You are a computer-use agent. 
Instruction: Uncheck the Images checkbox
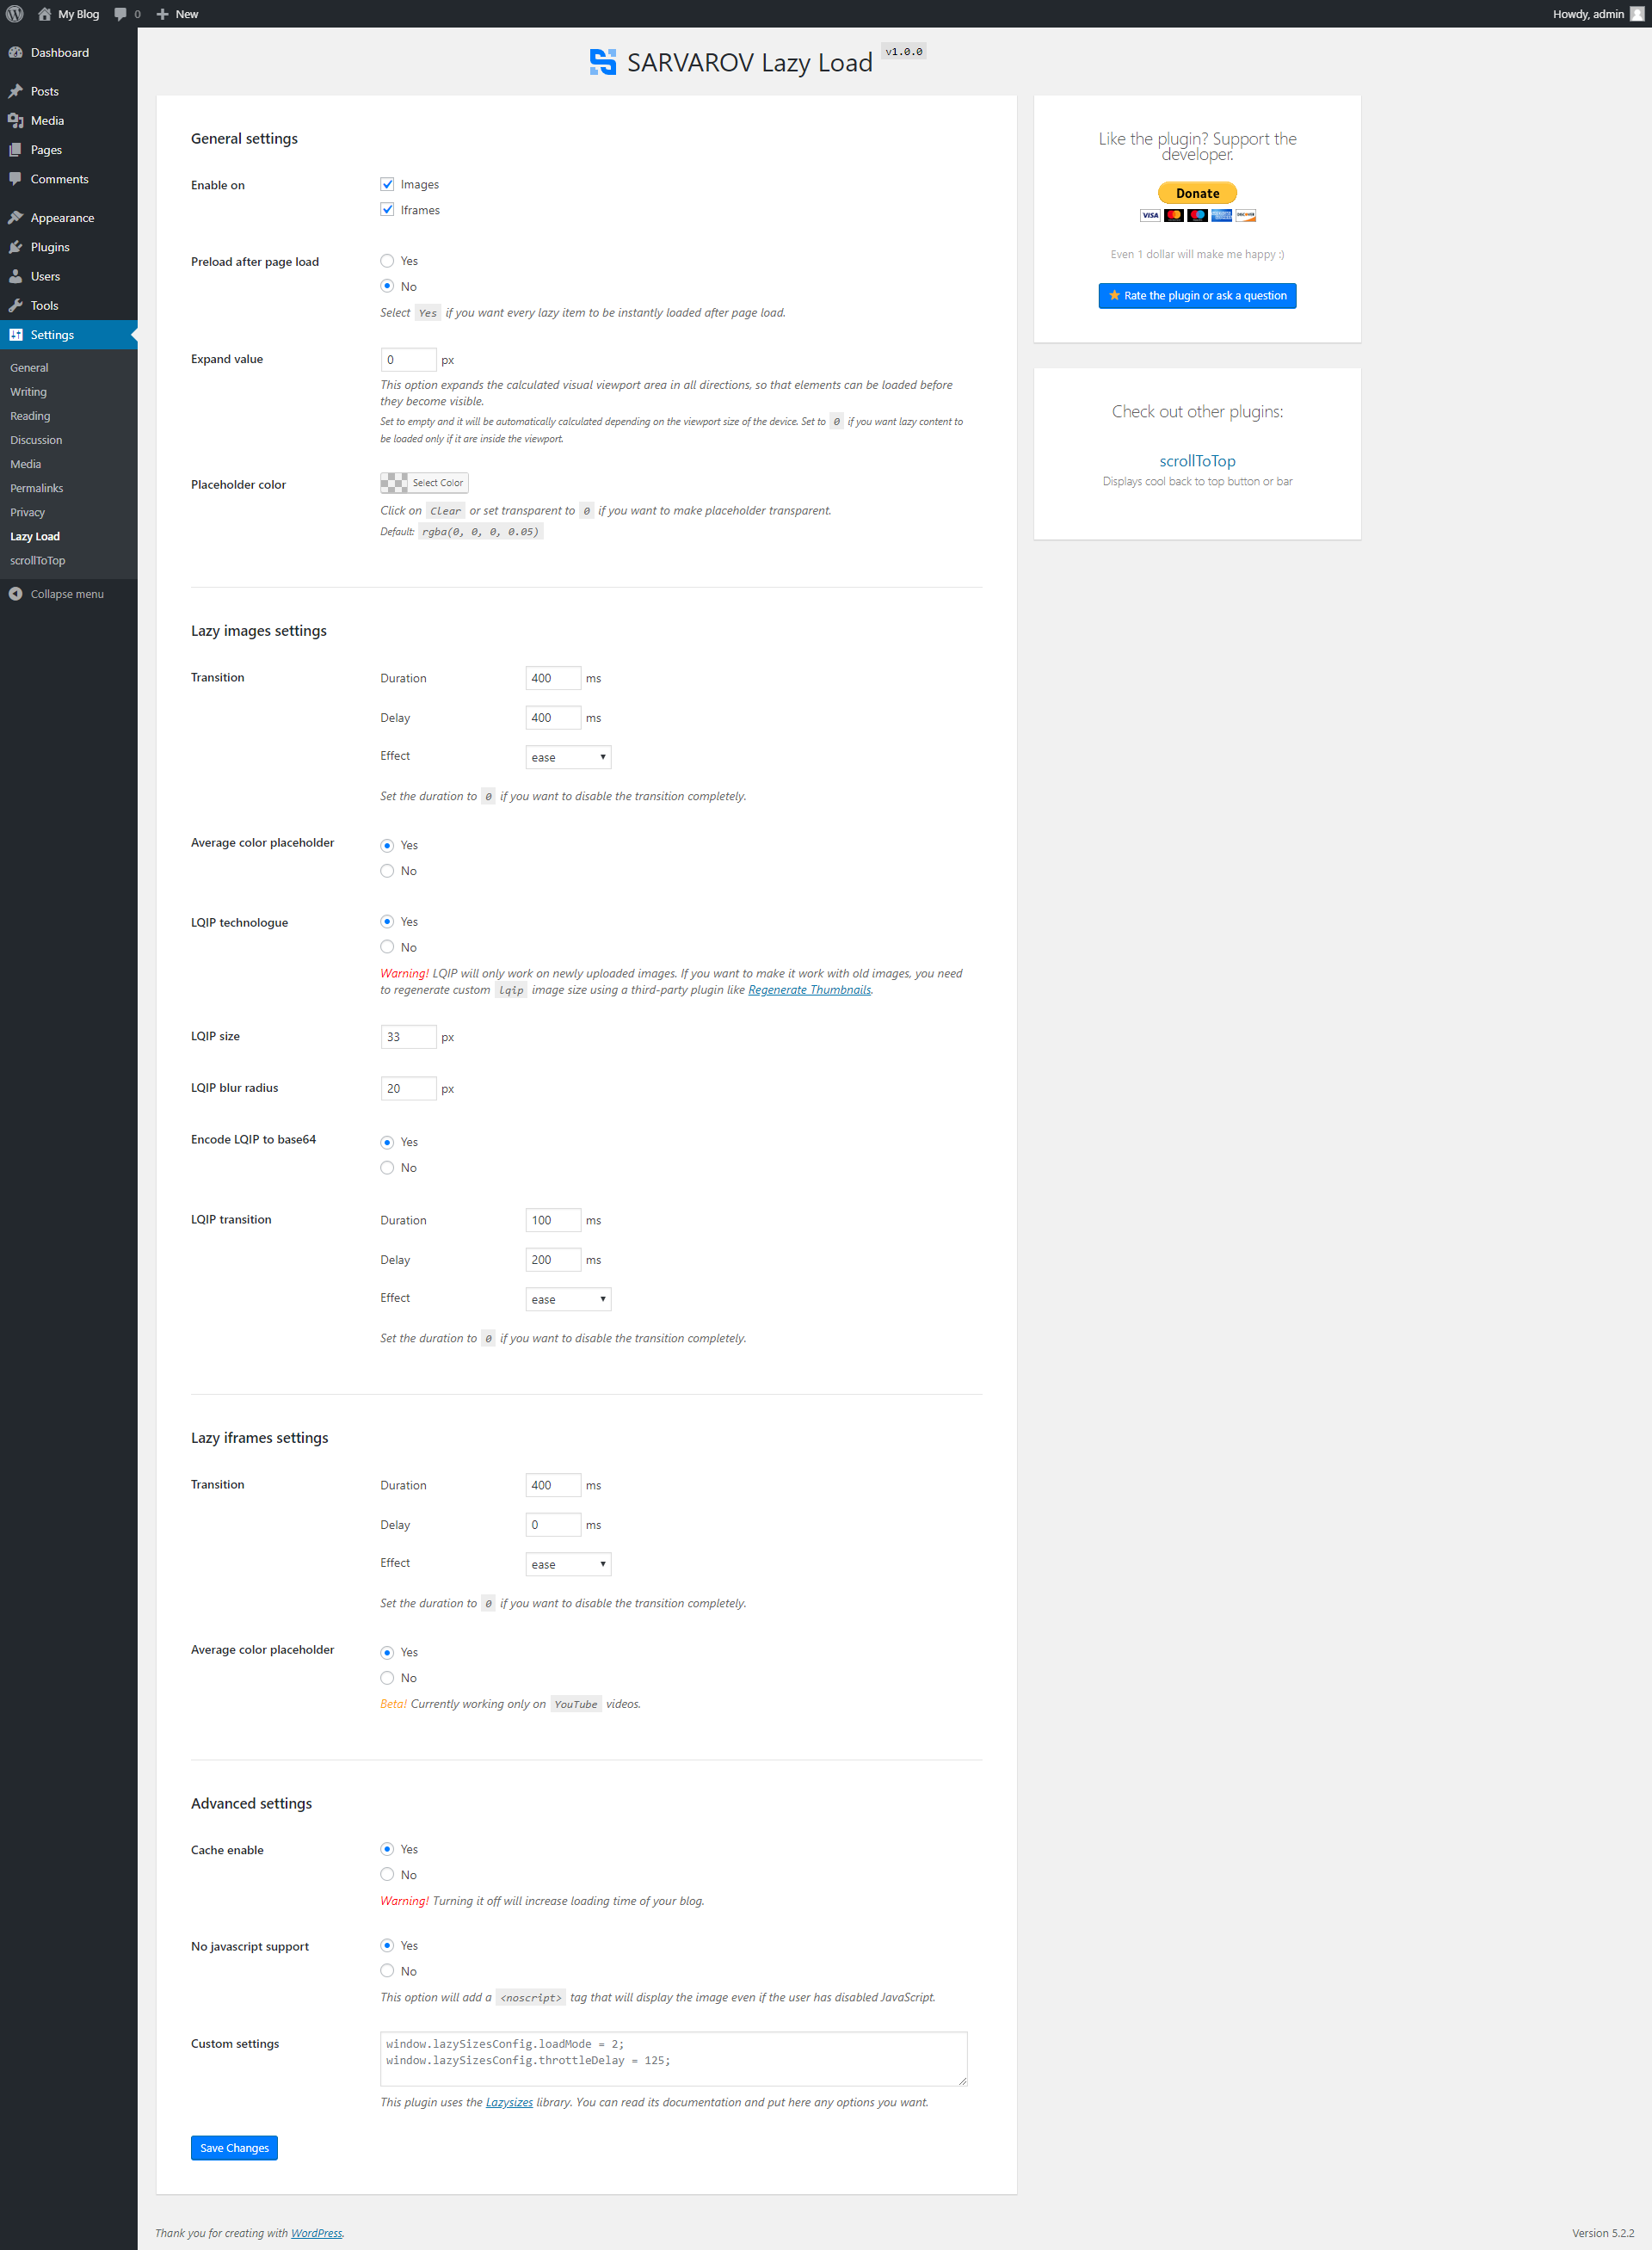pos(387,184)
